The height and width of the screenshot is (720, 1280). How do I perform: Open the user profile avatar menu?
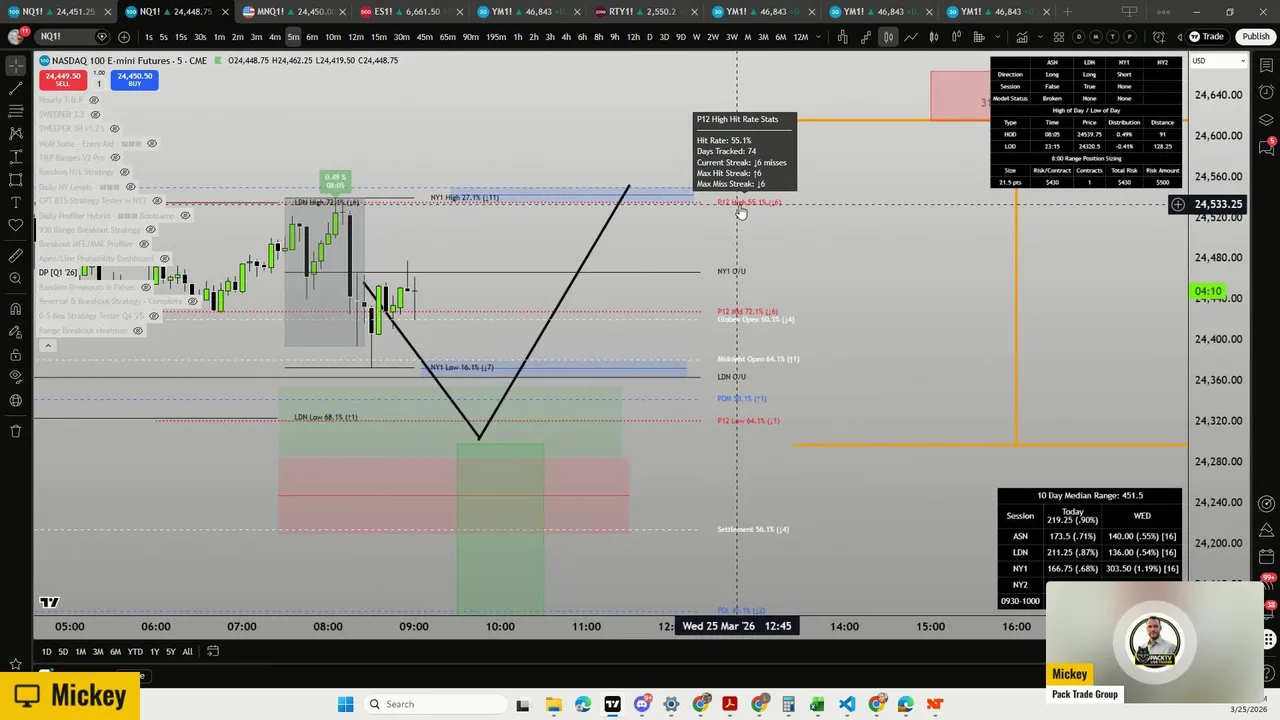coord(16,37)
